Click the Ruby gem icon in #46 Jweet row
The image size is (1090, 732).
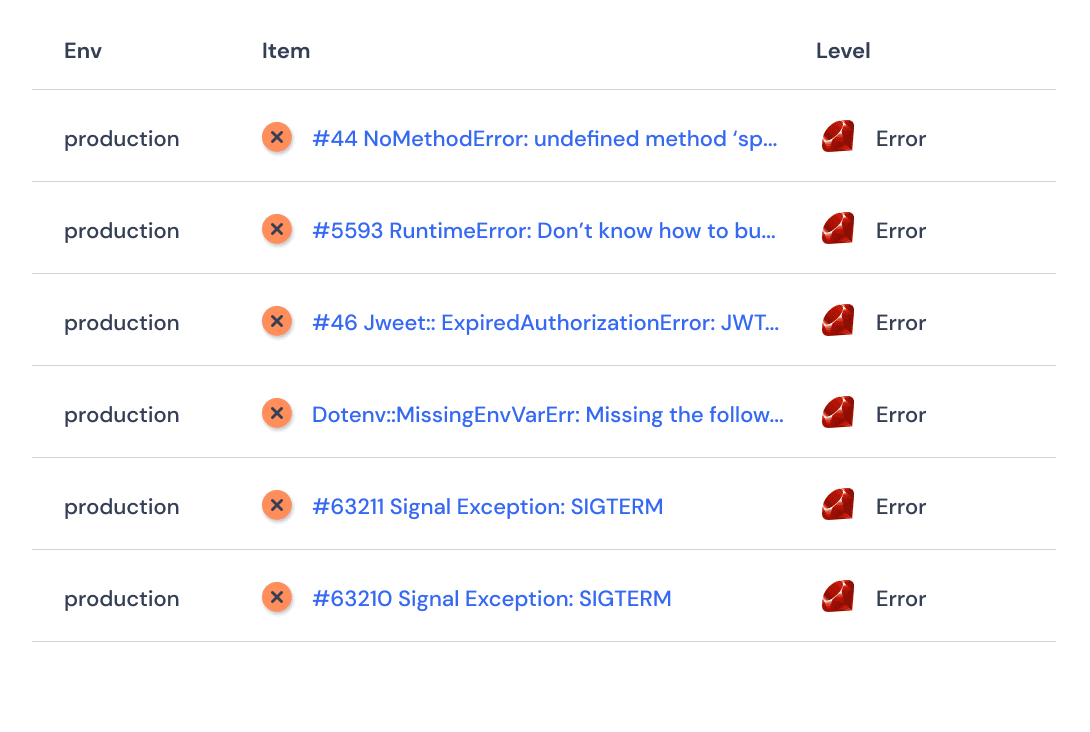[838, 322]
